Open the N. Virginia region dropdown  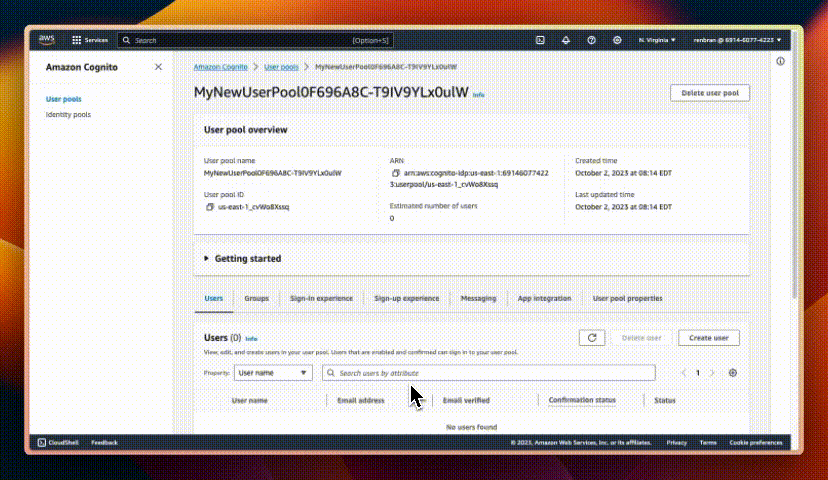coord(657,40)
